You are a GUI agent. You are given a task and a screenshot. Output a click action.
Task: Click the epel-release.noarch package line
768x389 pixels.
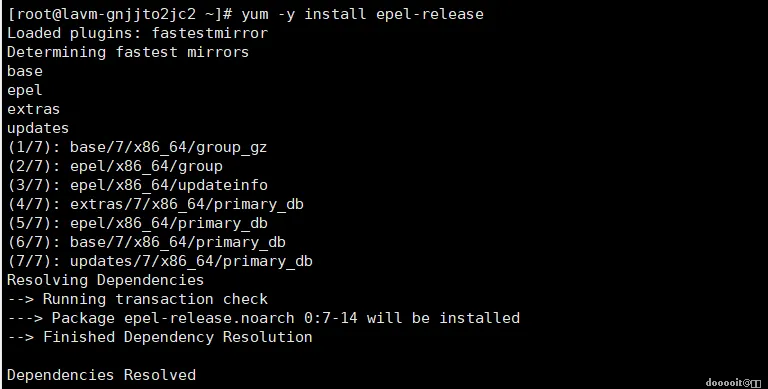click(x=263, y=318)
